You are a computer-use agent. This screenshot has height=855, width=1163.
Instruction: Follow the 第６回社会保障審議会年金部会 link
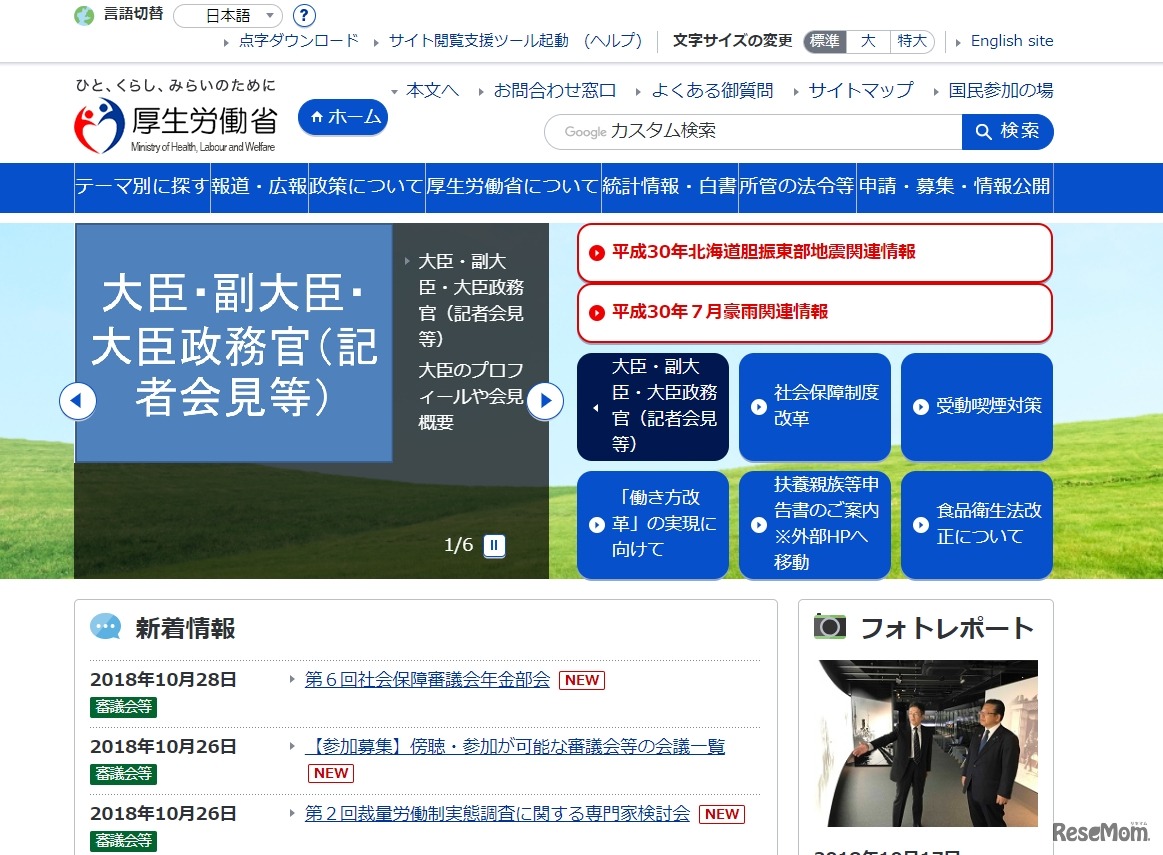pos(426,679)
